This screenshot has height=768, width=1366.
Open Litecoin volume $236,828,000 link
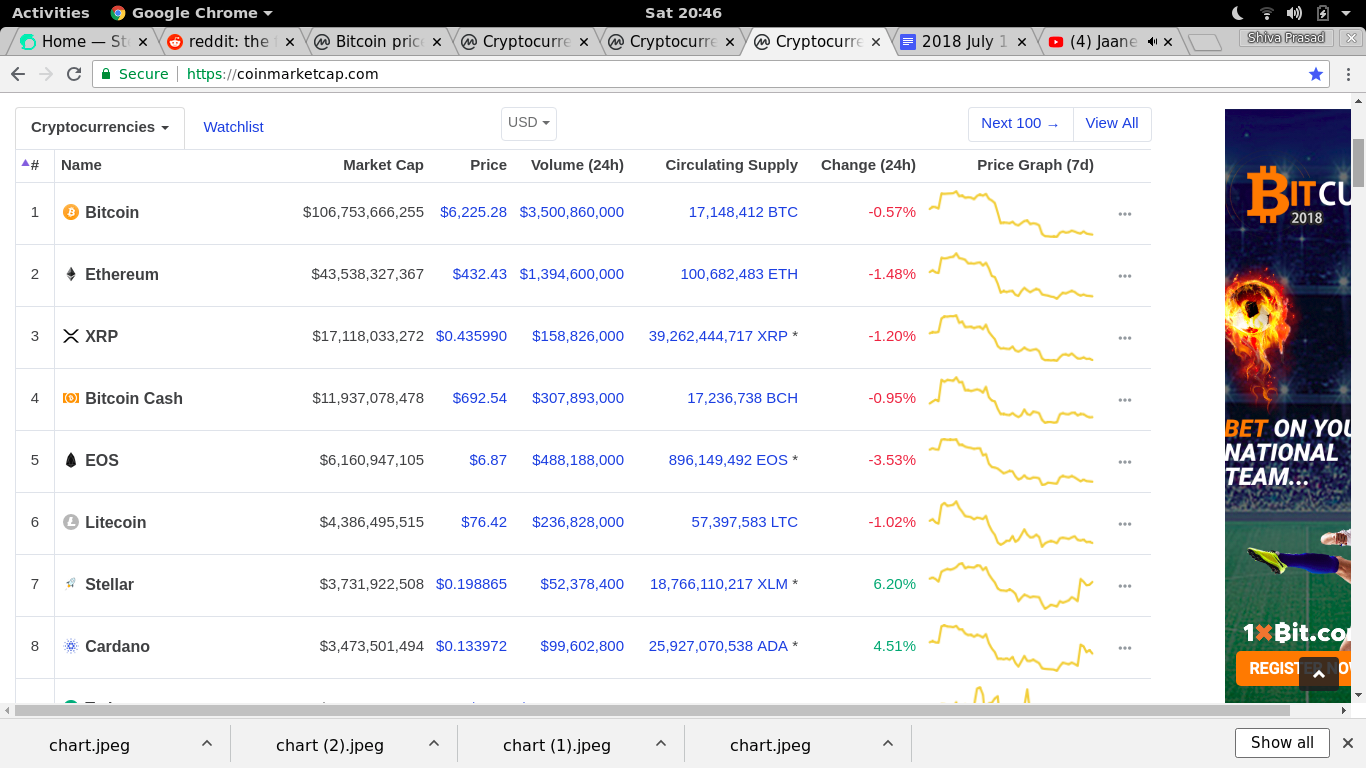point(578,522)
